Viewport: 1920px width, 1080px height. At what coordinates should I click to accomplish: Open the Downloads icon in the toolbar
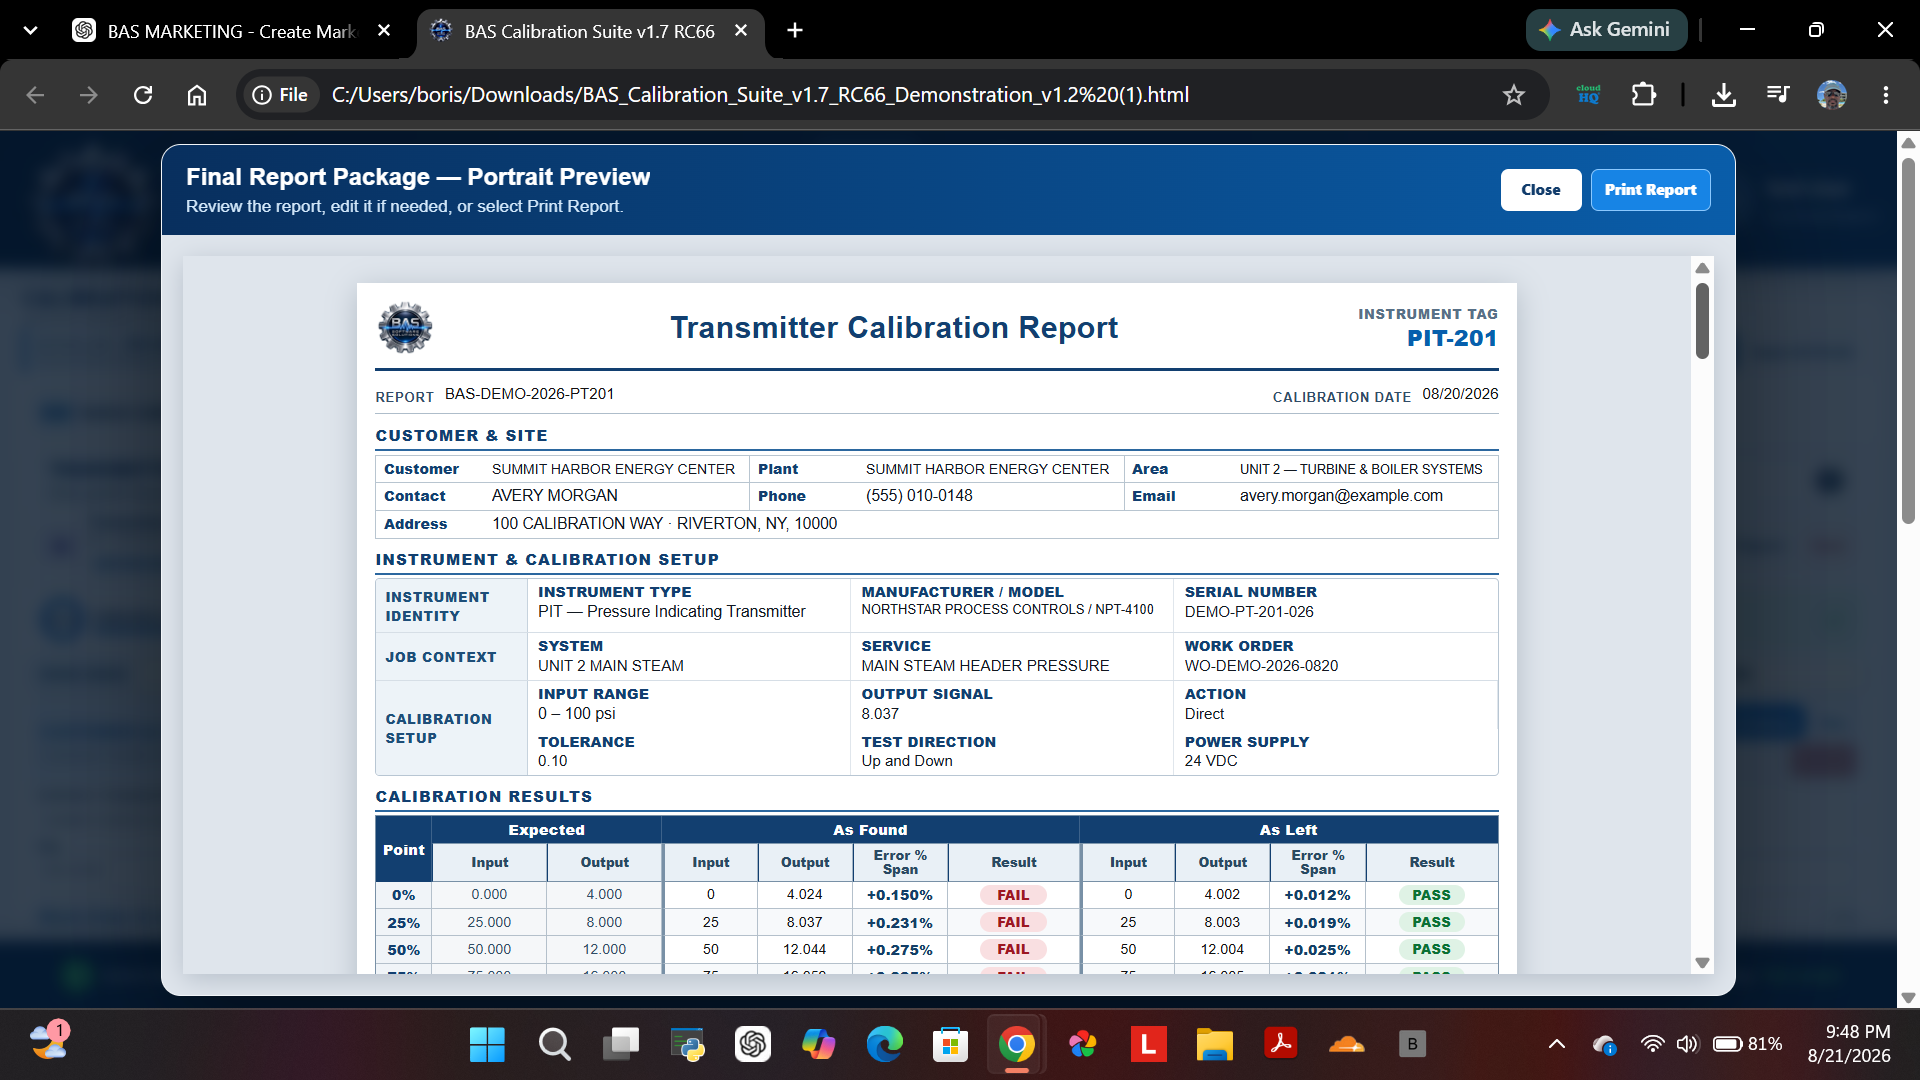[1723, 95]
